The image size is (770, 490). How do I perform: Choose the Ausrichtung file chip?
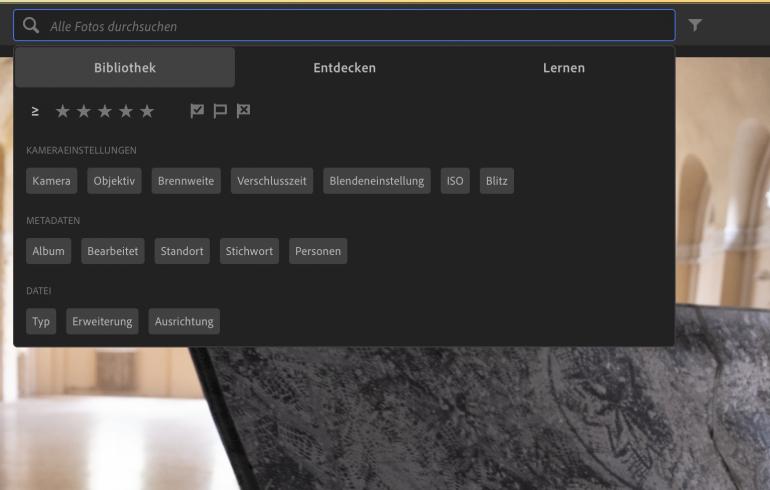pos(184,321)
